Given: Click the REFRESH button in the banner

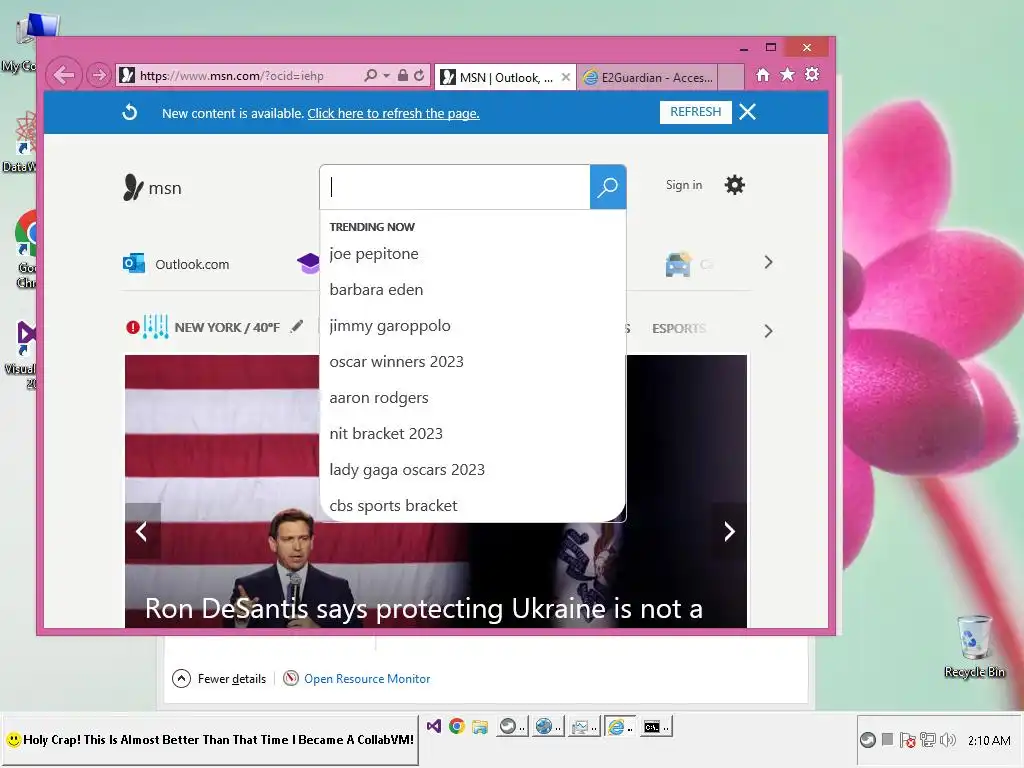Looking at the screenshot, I should pos(696,112).
